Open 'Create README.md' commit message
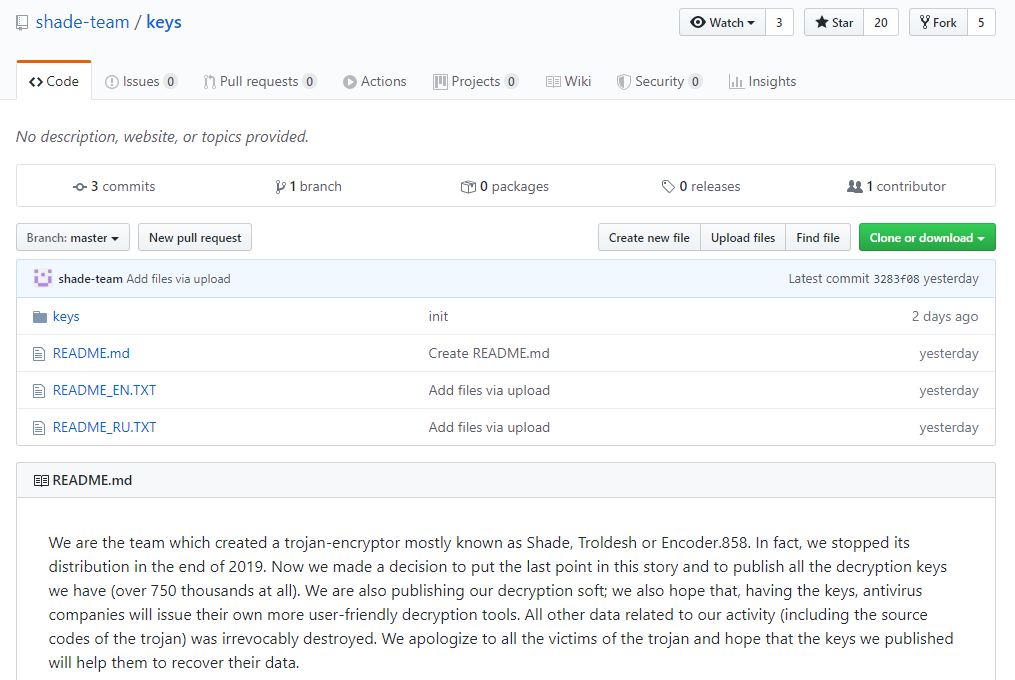1015x680 pixels. point(489,353)
